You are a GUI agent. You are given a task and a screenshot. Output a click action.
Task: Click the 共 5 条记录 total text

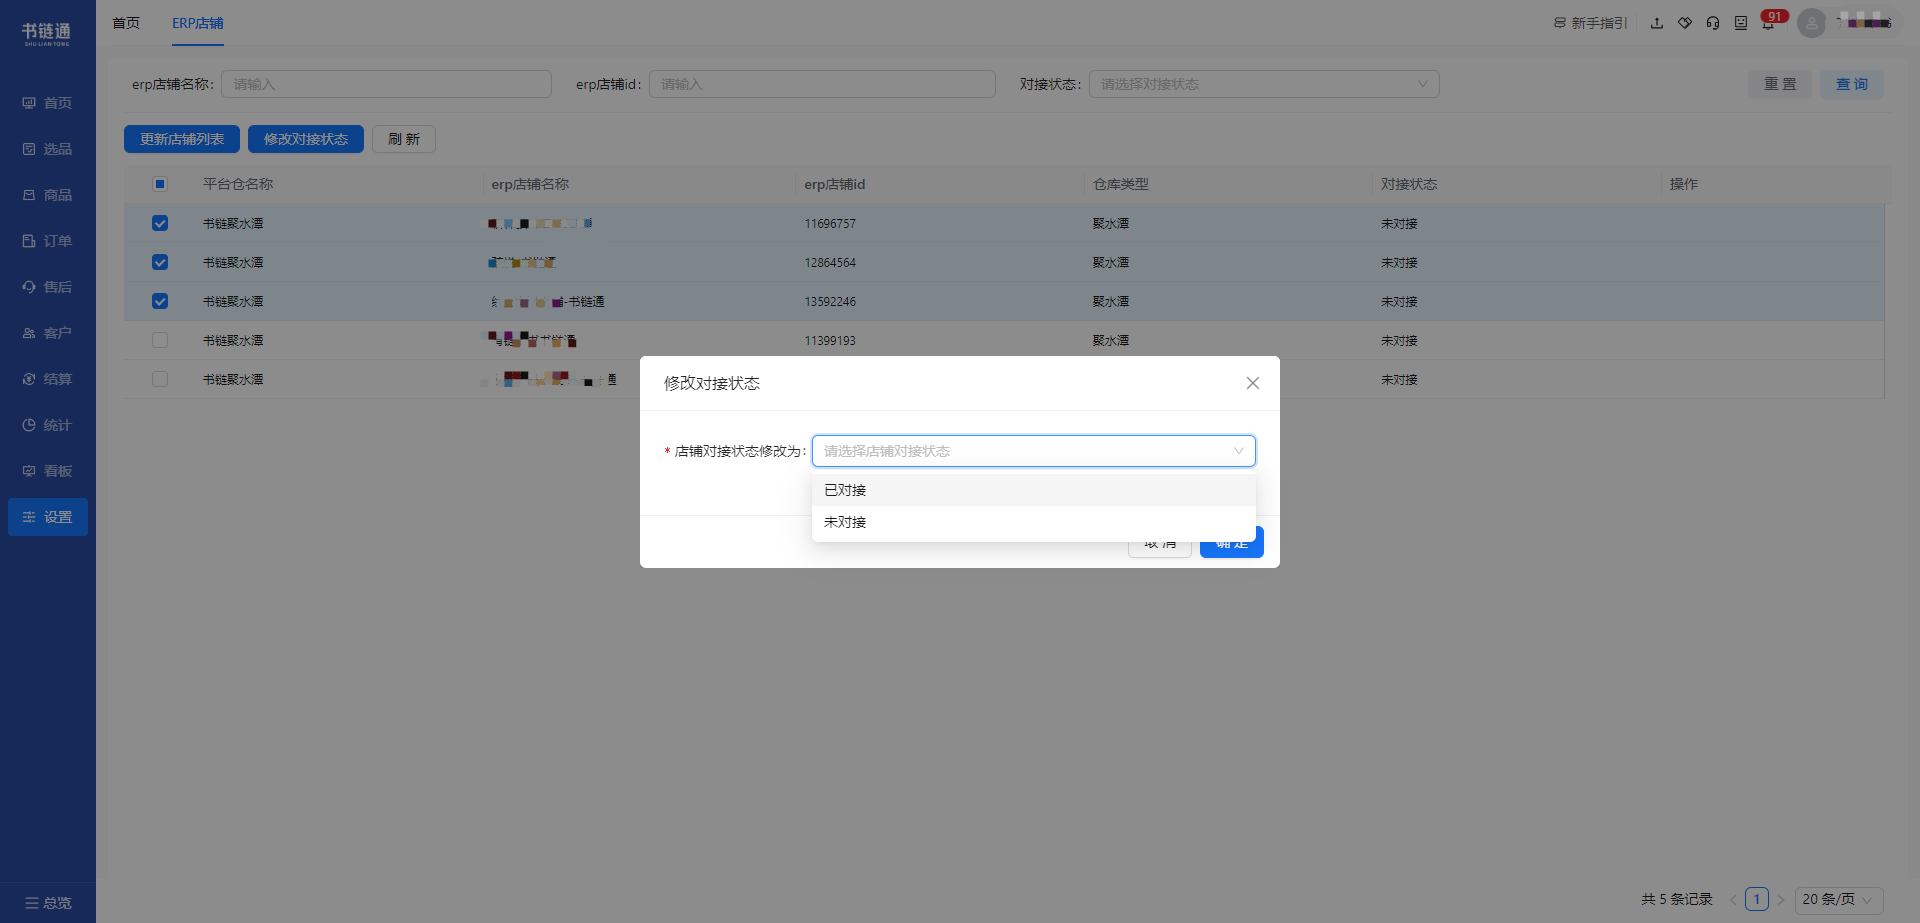(1677, 899)
